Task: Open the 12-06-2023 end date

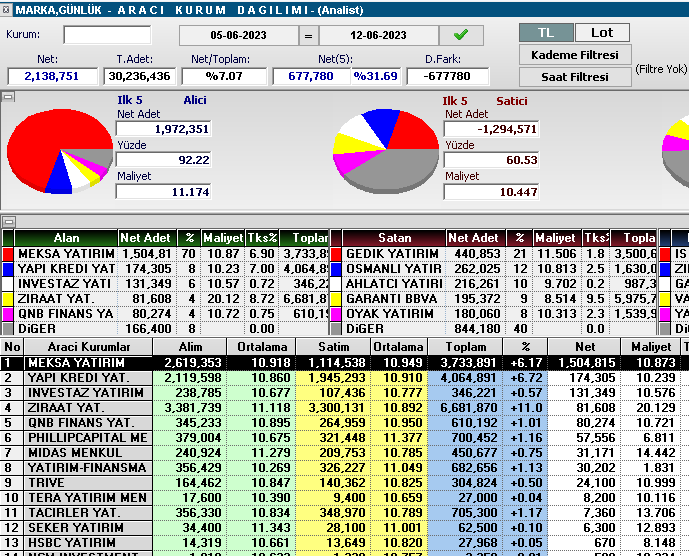Action: tap(378, 35)
